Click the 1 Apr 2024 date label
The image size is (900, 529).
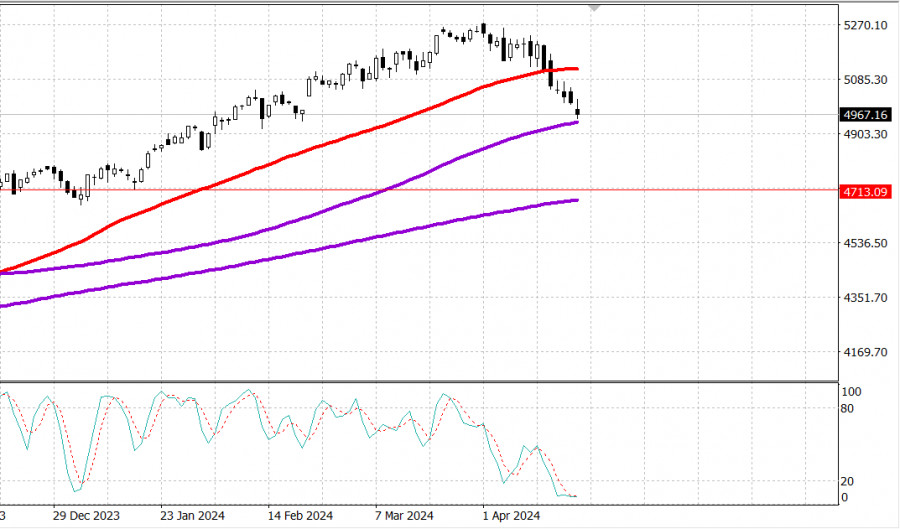pos(511,516)
